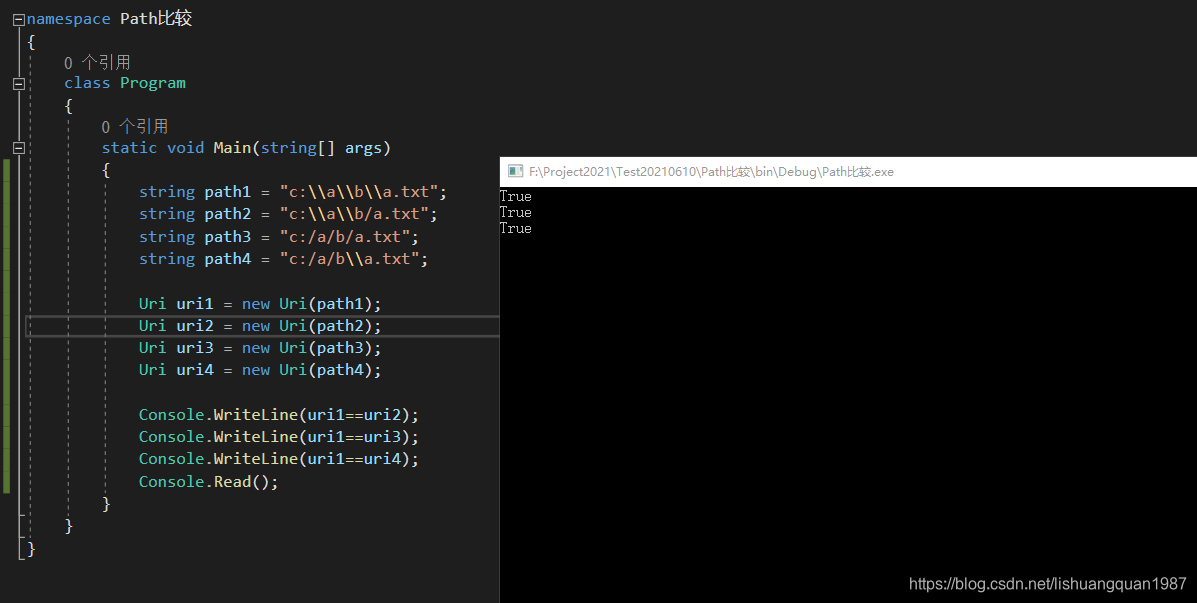Click the path4 variable declaration name
This screenshot has width=1197, height=603.
pyautogui.click(x=227, y=259)
